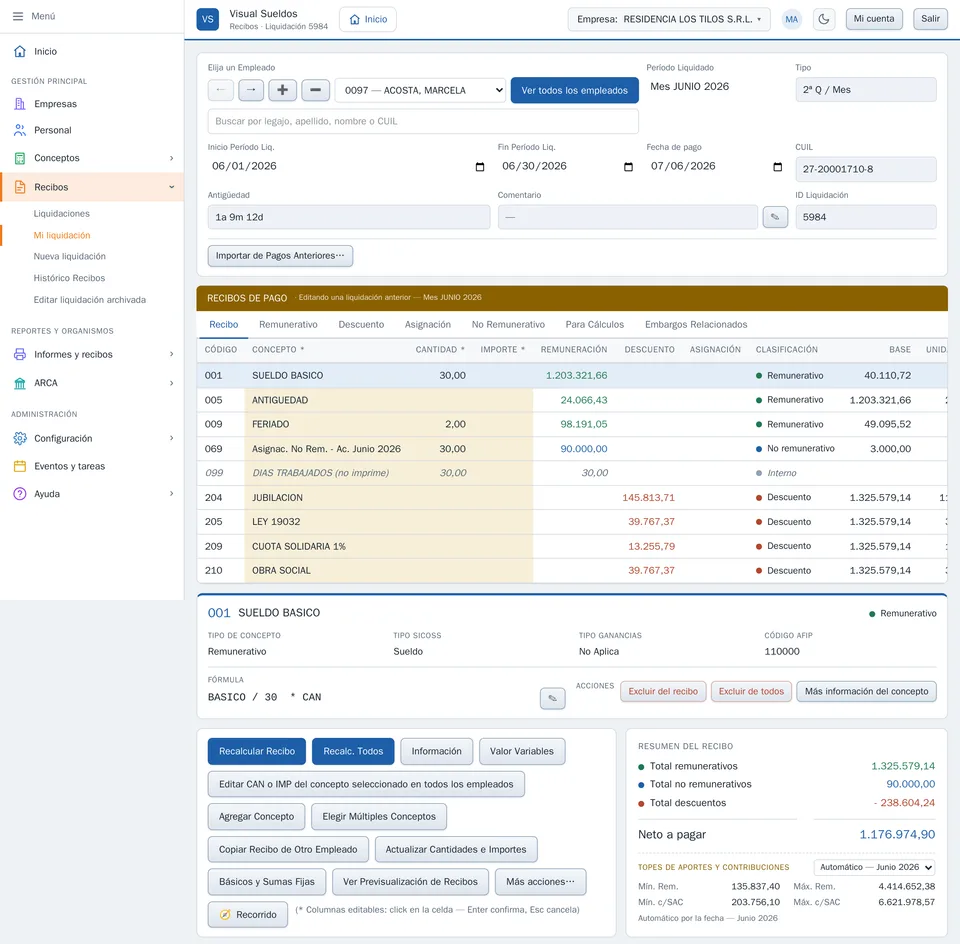Viewport: 960px width, 944px height.
Task: Open the Topes Automático Junio 2026 dropdown
Action: click(875, 867)
